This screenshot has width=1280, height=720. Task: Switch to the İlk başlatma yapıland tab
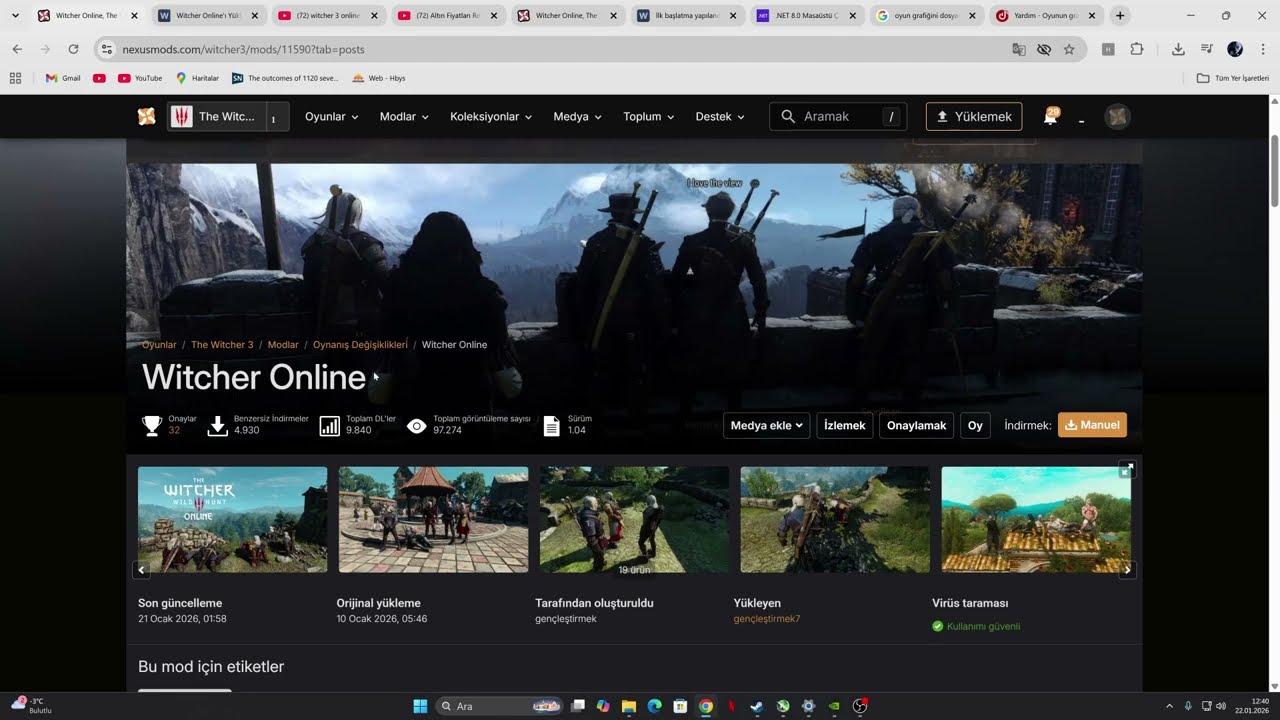click(x=687, y=16)
